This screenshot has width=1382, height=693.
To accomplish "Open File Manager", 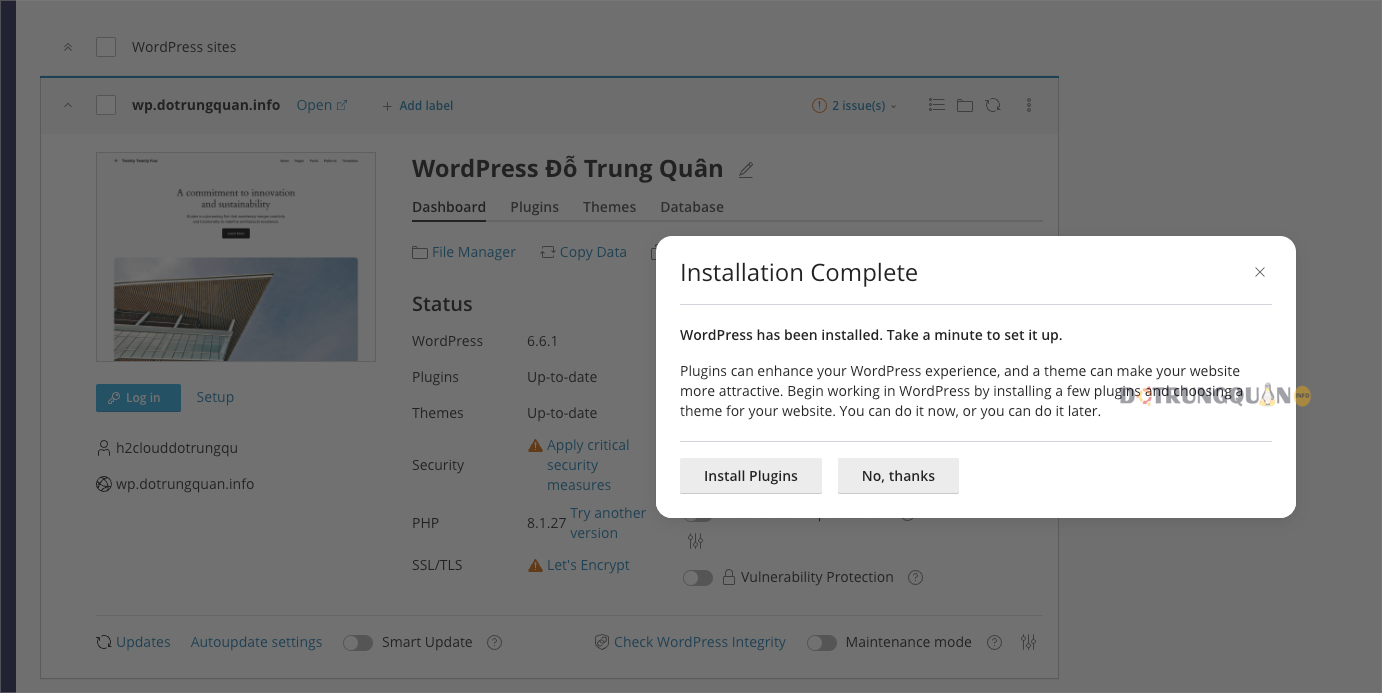I will pos(464,252).
